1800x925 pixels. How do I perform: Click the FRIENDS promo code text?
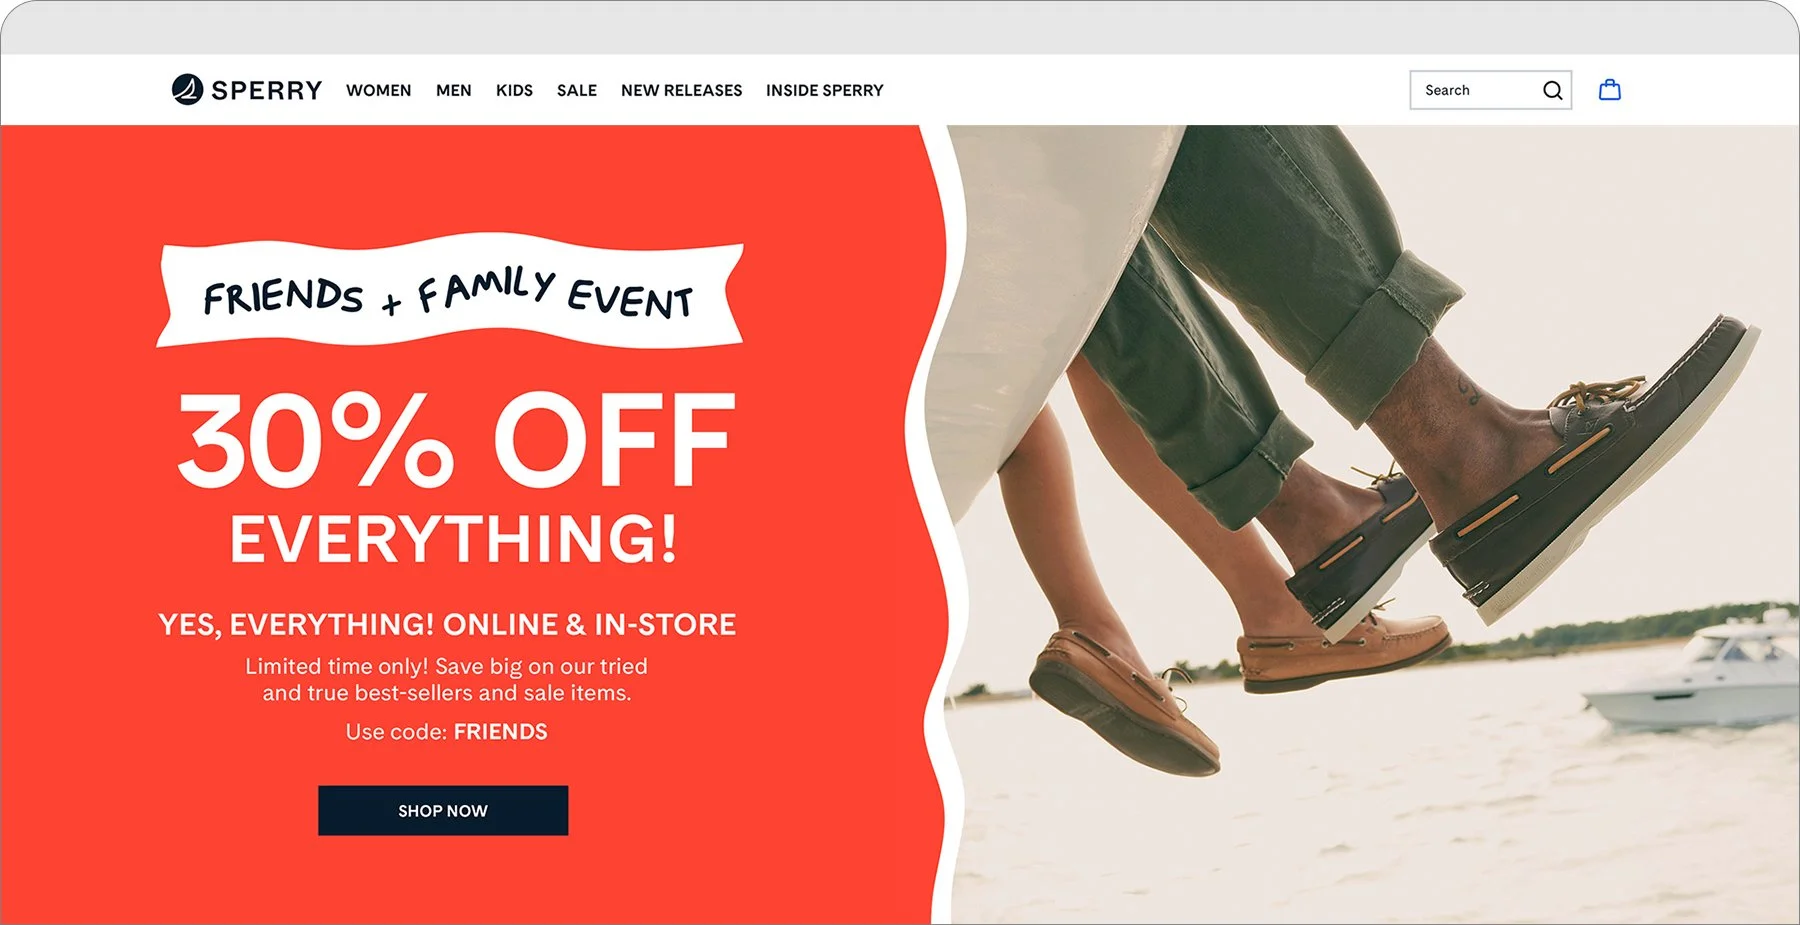[x=500, y=731]
